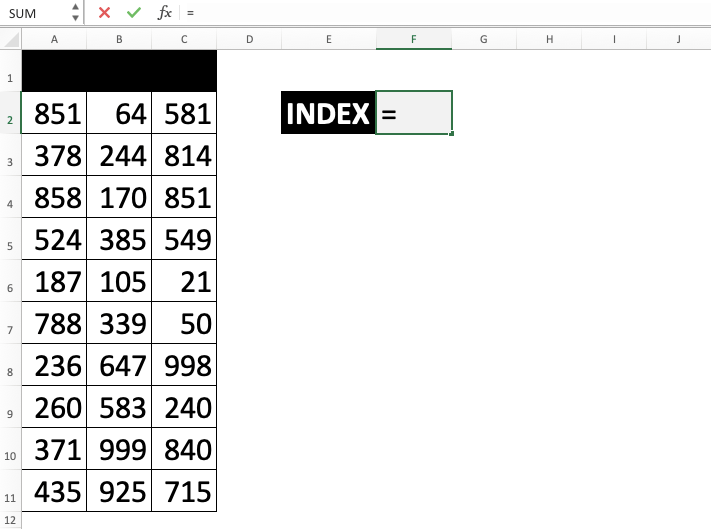Click cell B6 with value 105

[119, 281]
